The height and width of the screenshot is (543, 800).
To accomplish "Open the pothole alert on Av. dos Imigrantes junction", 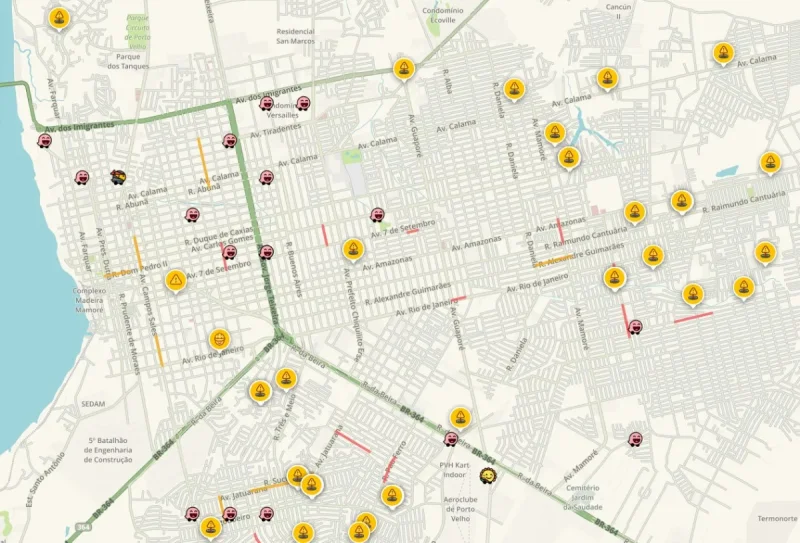I will pyautogui.click(x=404, y=69).
